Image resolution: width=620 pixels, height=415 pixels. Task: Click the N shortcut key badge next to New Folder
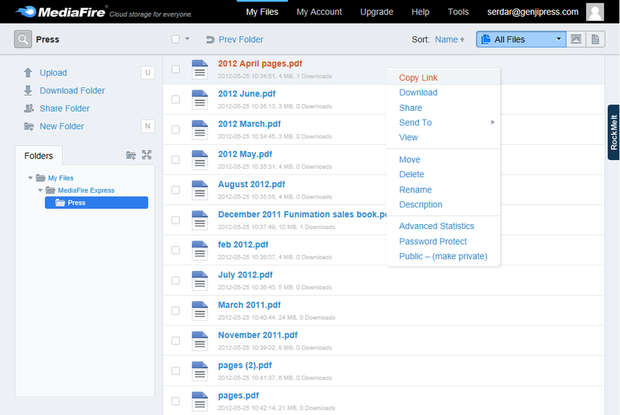click(x=147, y=126)
